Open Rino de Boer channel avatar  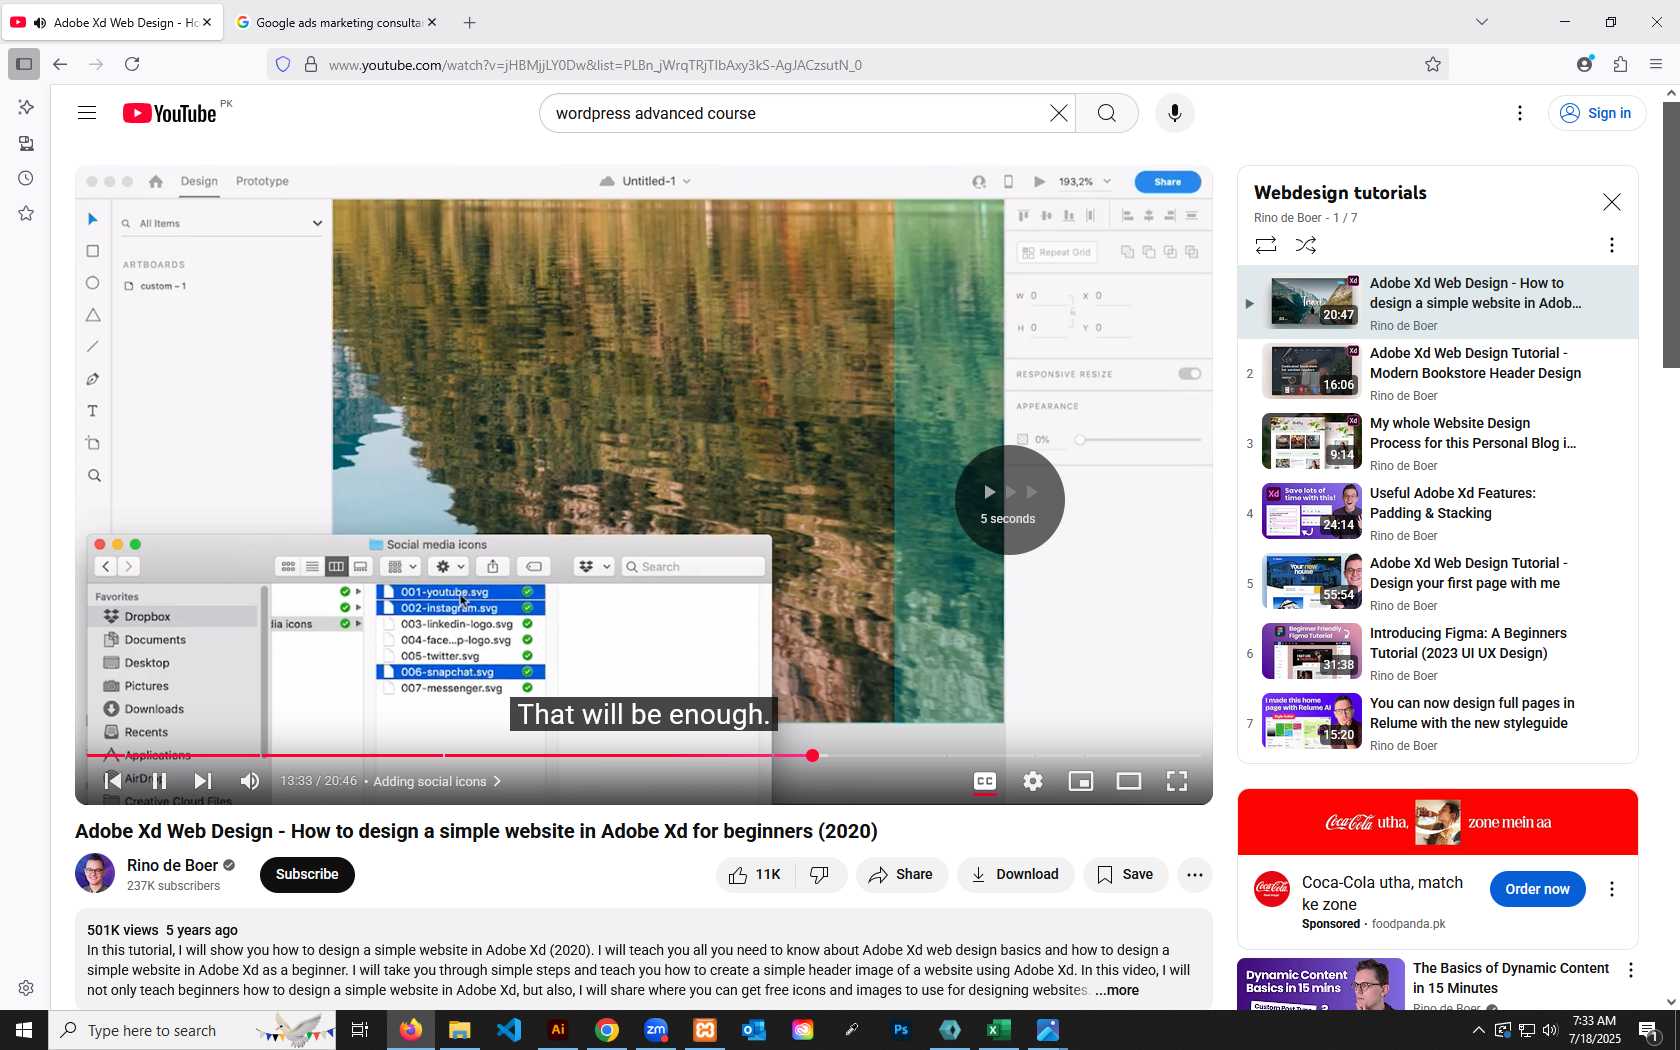(x=95, y=873)
